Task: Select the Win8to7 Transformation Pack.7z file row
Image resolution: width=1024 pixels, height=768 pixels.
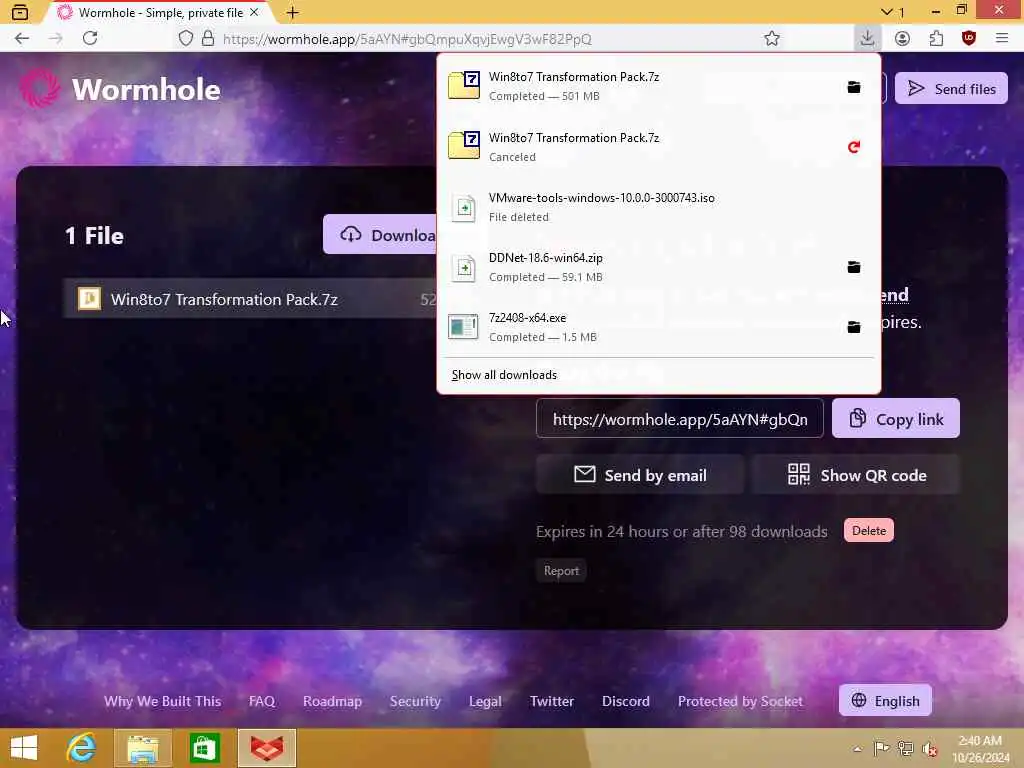Action: tap(250, 299)
